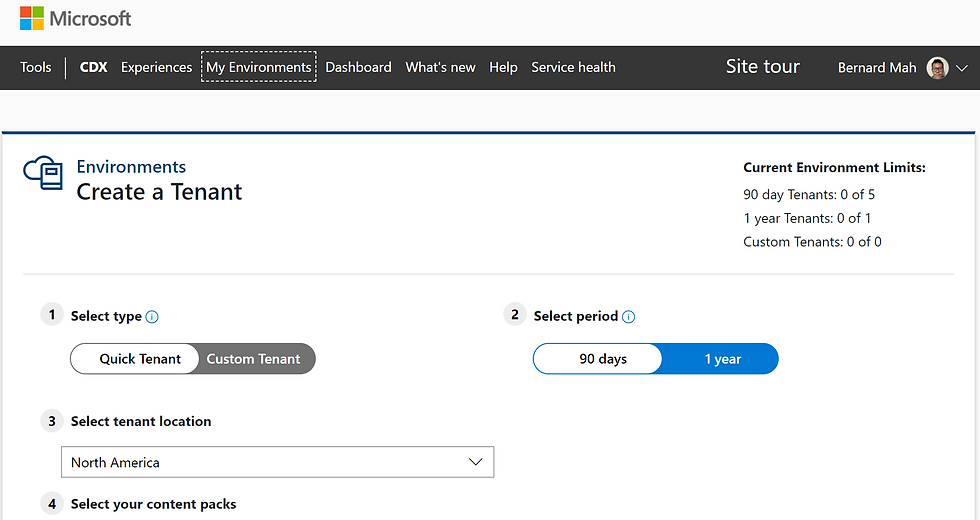The image size is (980, 520).
Task: Go to the CDX home link
Action: tap(94, 68)
